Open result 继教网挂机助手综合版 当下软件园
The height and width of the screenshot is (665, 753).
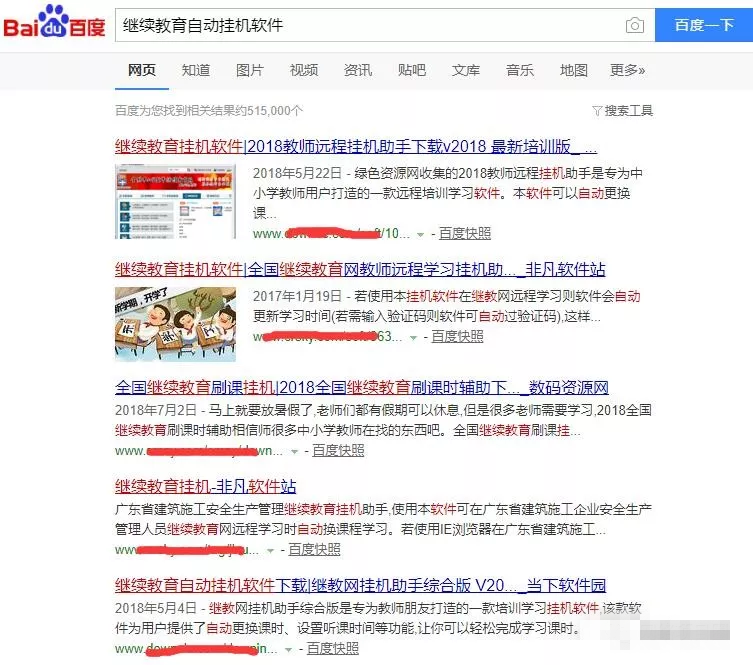coord(360,585)
